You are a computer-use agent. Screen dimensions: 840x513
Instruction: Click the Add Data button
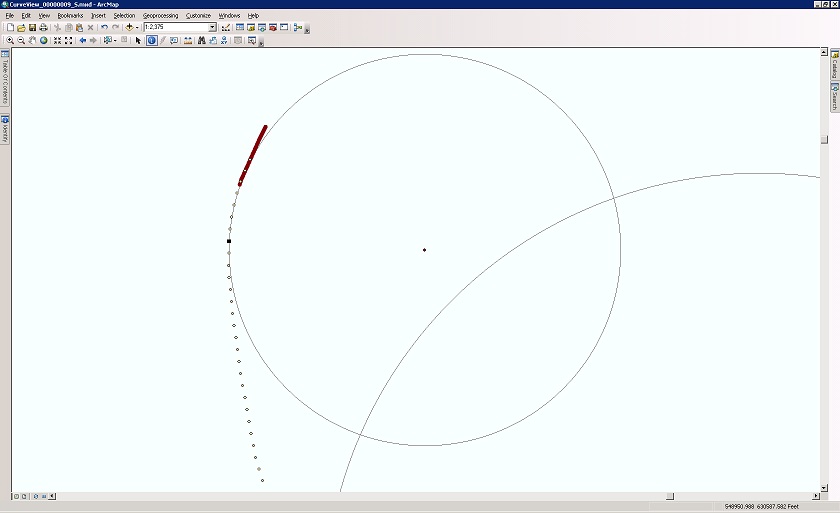[129, 27]
